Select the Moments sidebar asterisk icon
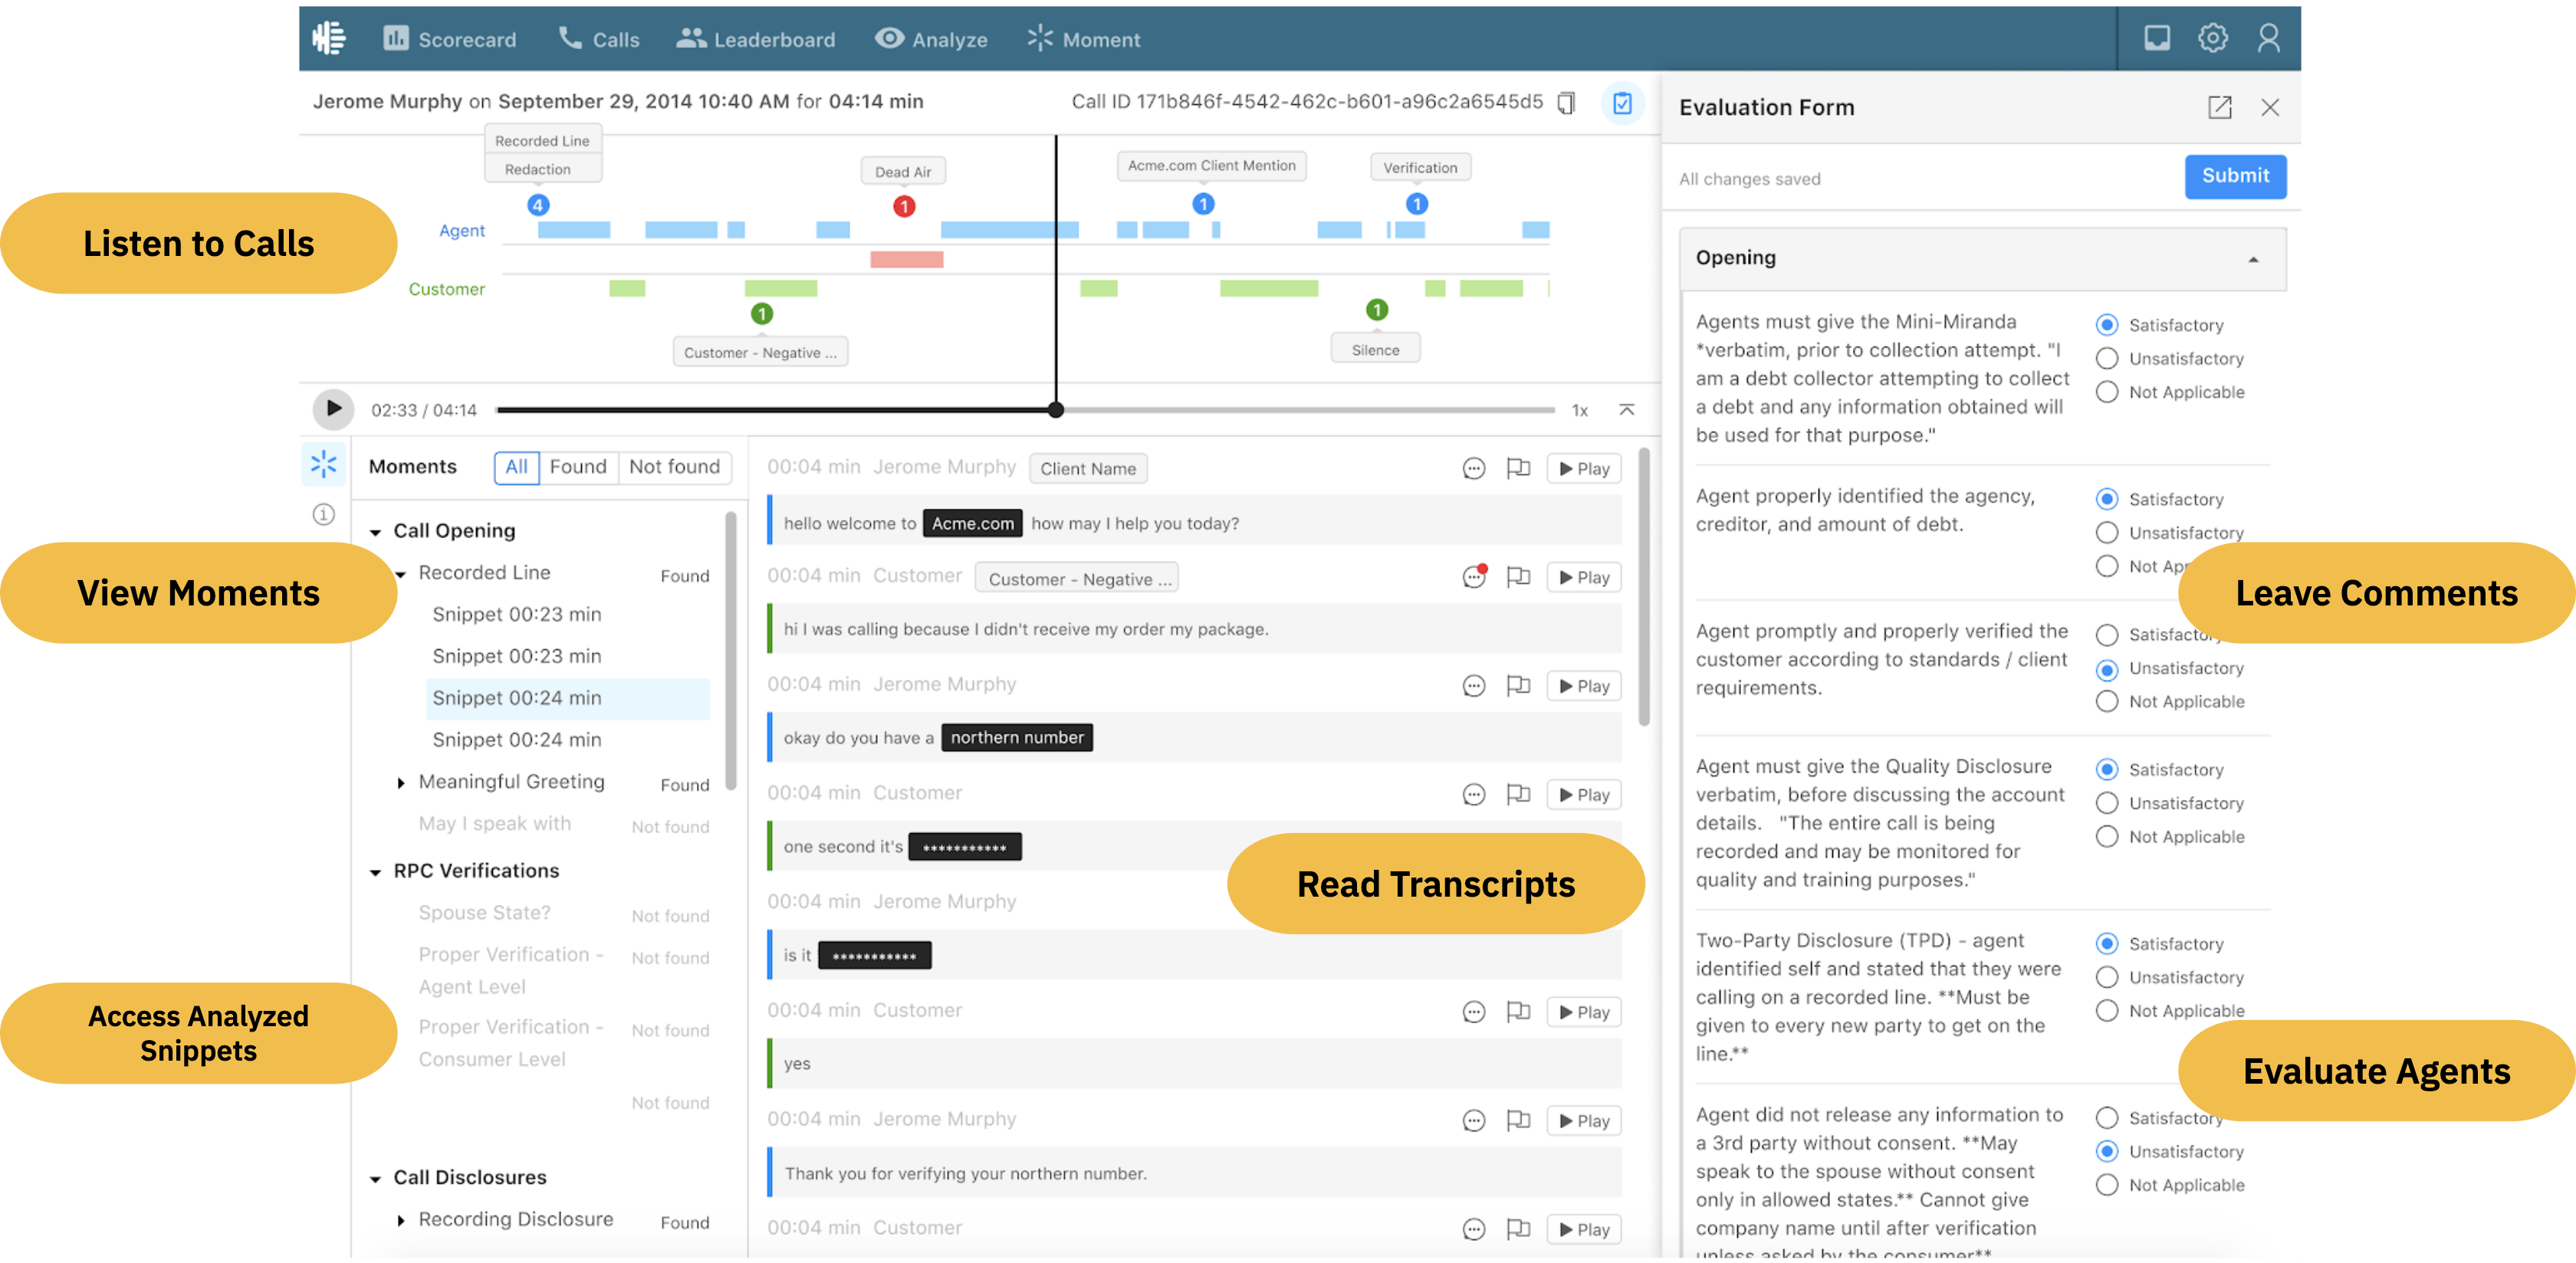Viewport: 2576px width, 1263px height. point(323,464)
